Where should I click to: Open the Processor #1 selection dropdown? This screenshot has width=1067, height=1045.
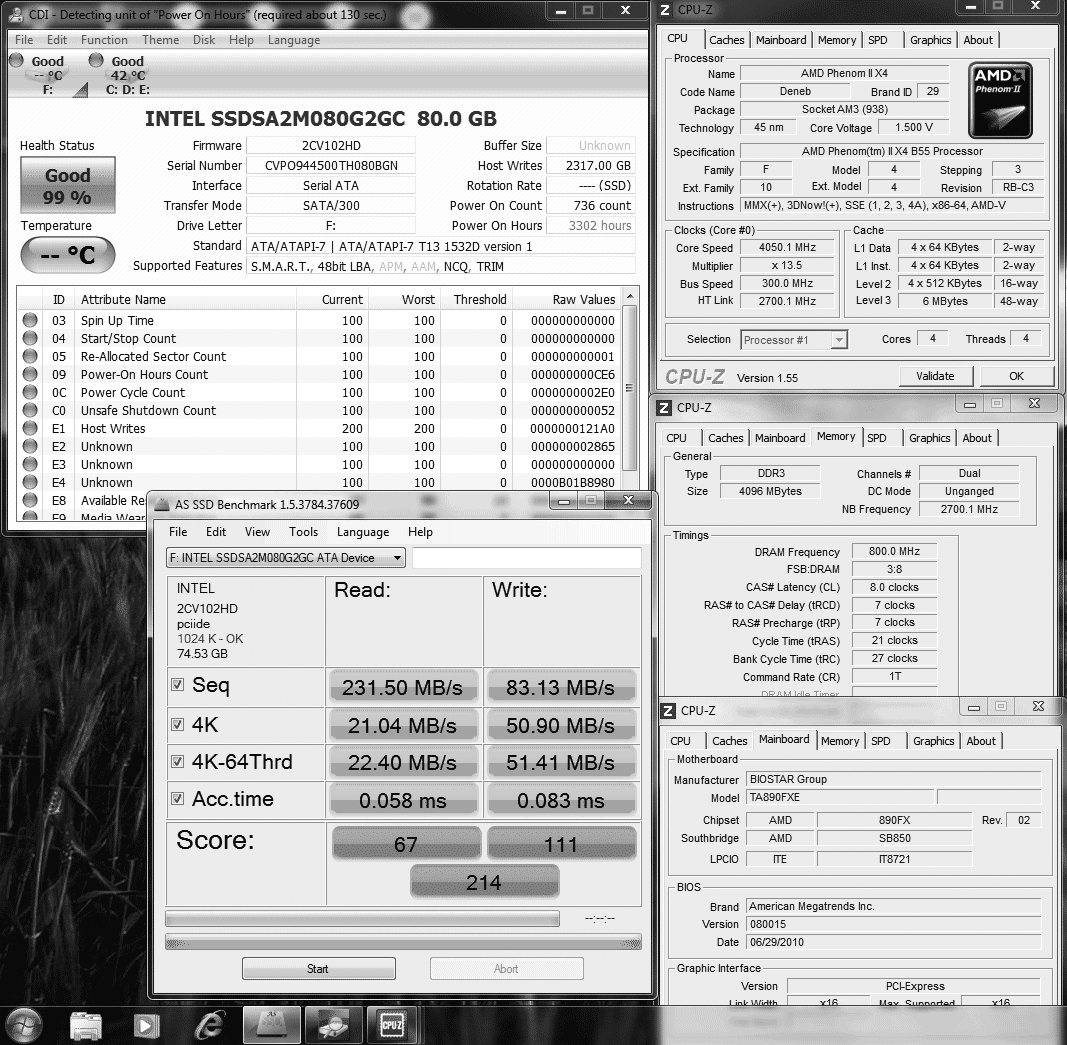click(794, 339)
